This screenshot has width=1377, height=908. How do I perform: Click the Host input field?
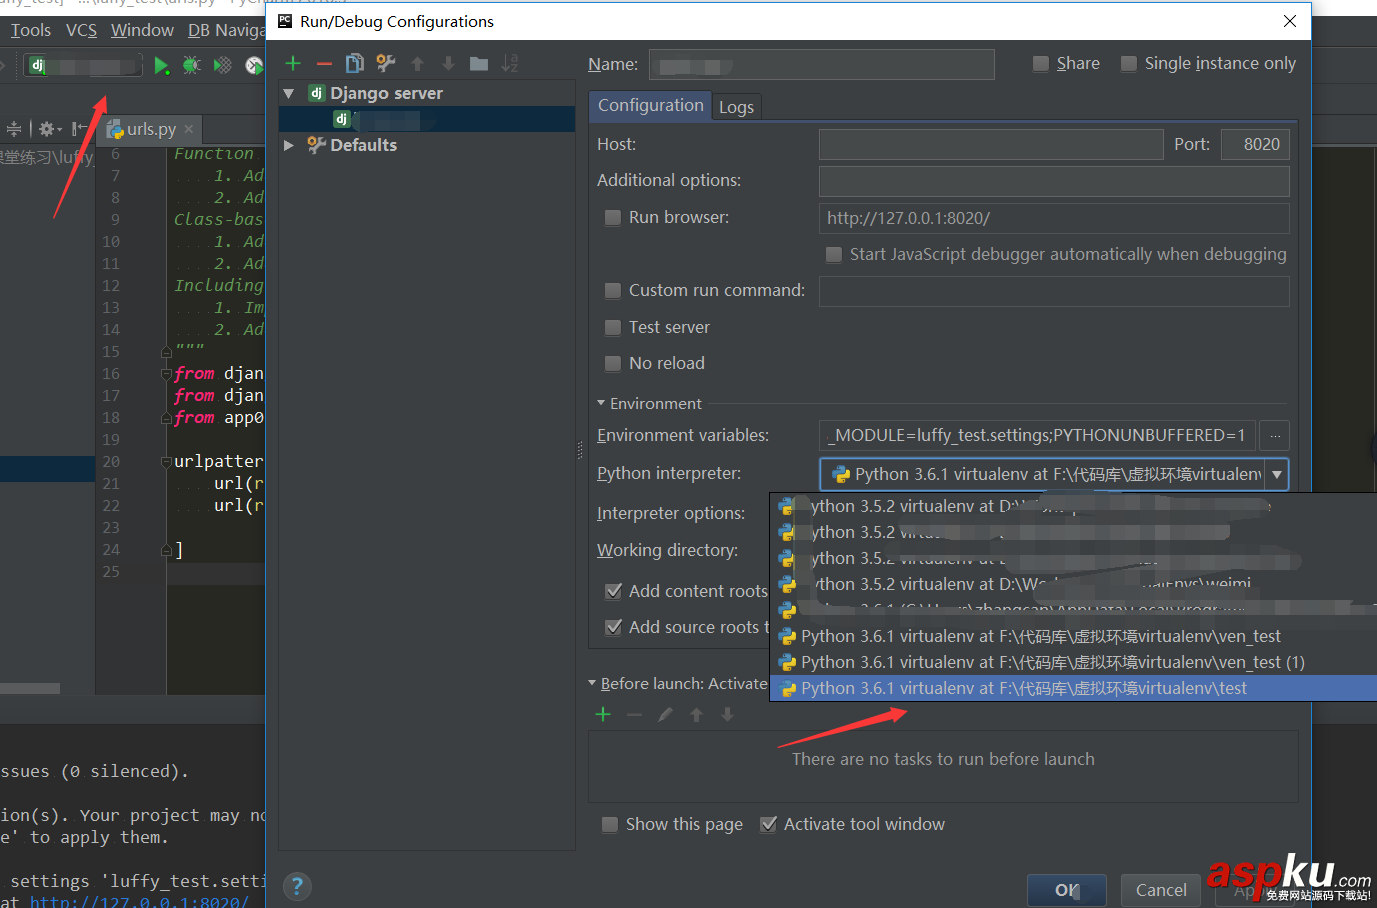point(991,144)
